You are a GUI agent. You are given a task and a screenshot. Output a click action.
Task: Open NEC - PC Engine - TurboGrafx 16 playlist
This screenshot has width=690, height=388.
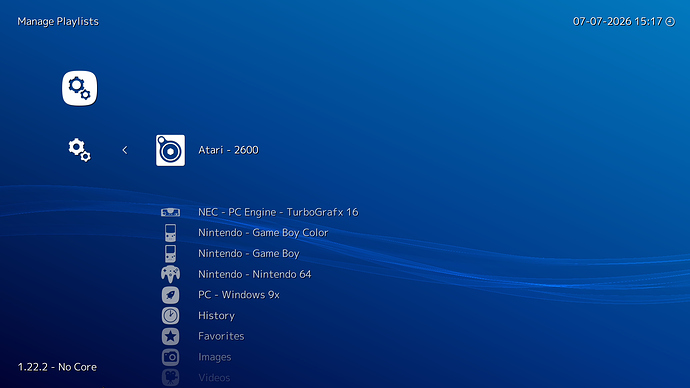click(278, 212)
